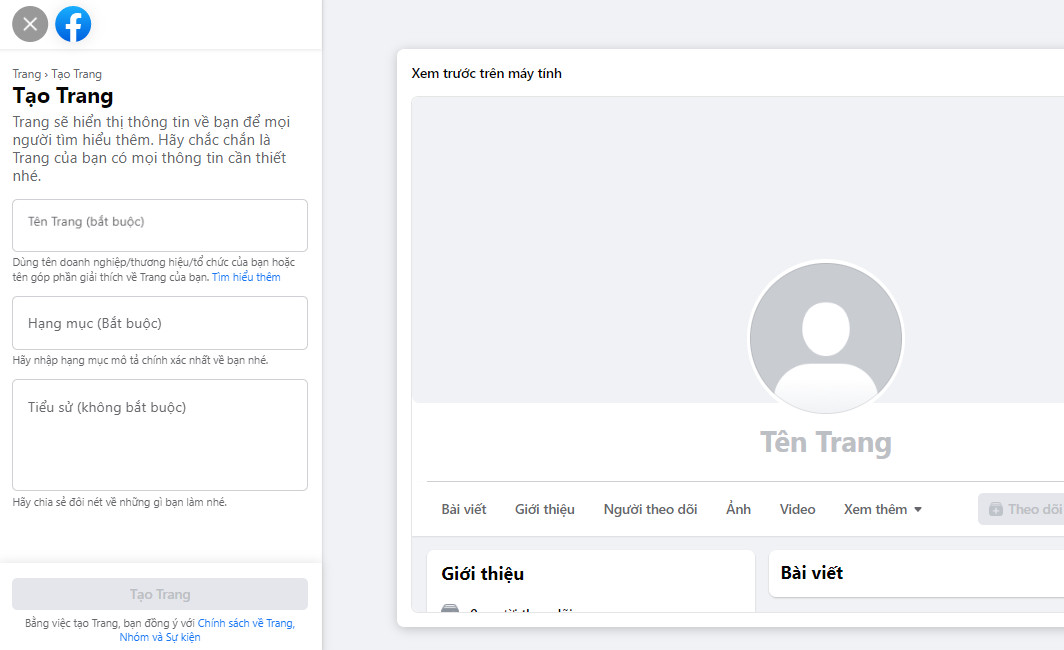The image size is (1064, 650).
Task: Click the hint text under Tiểu sử field
Action: coord(119,502)
